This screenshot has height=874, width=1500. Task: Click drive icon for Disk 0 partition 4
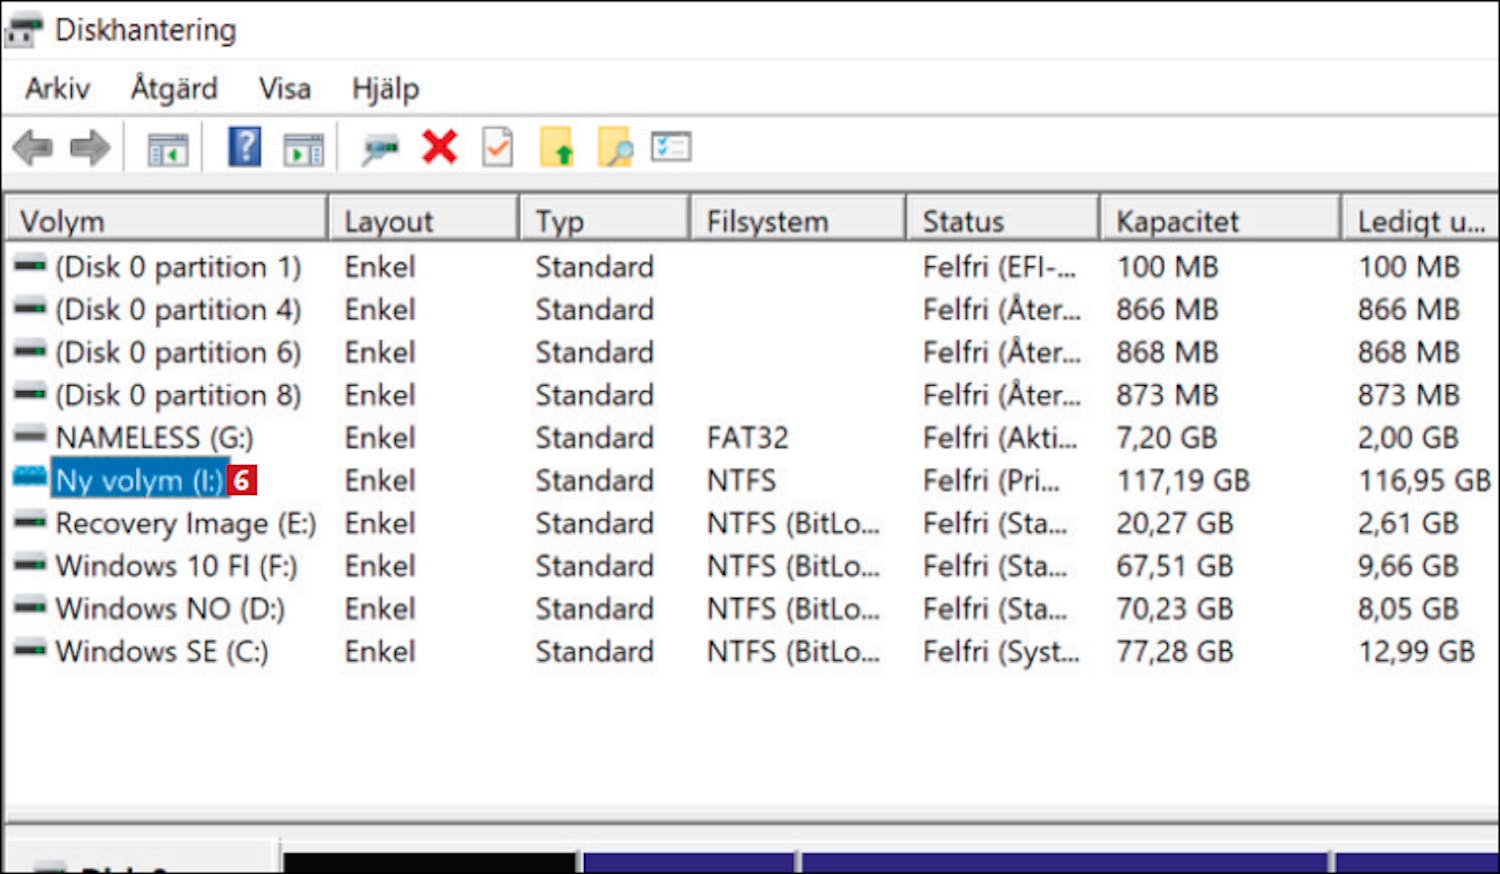(30, 309)
